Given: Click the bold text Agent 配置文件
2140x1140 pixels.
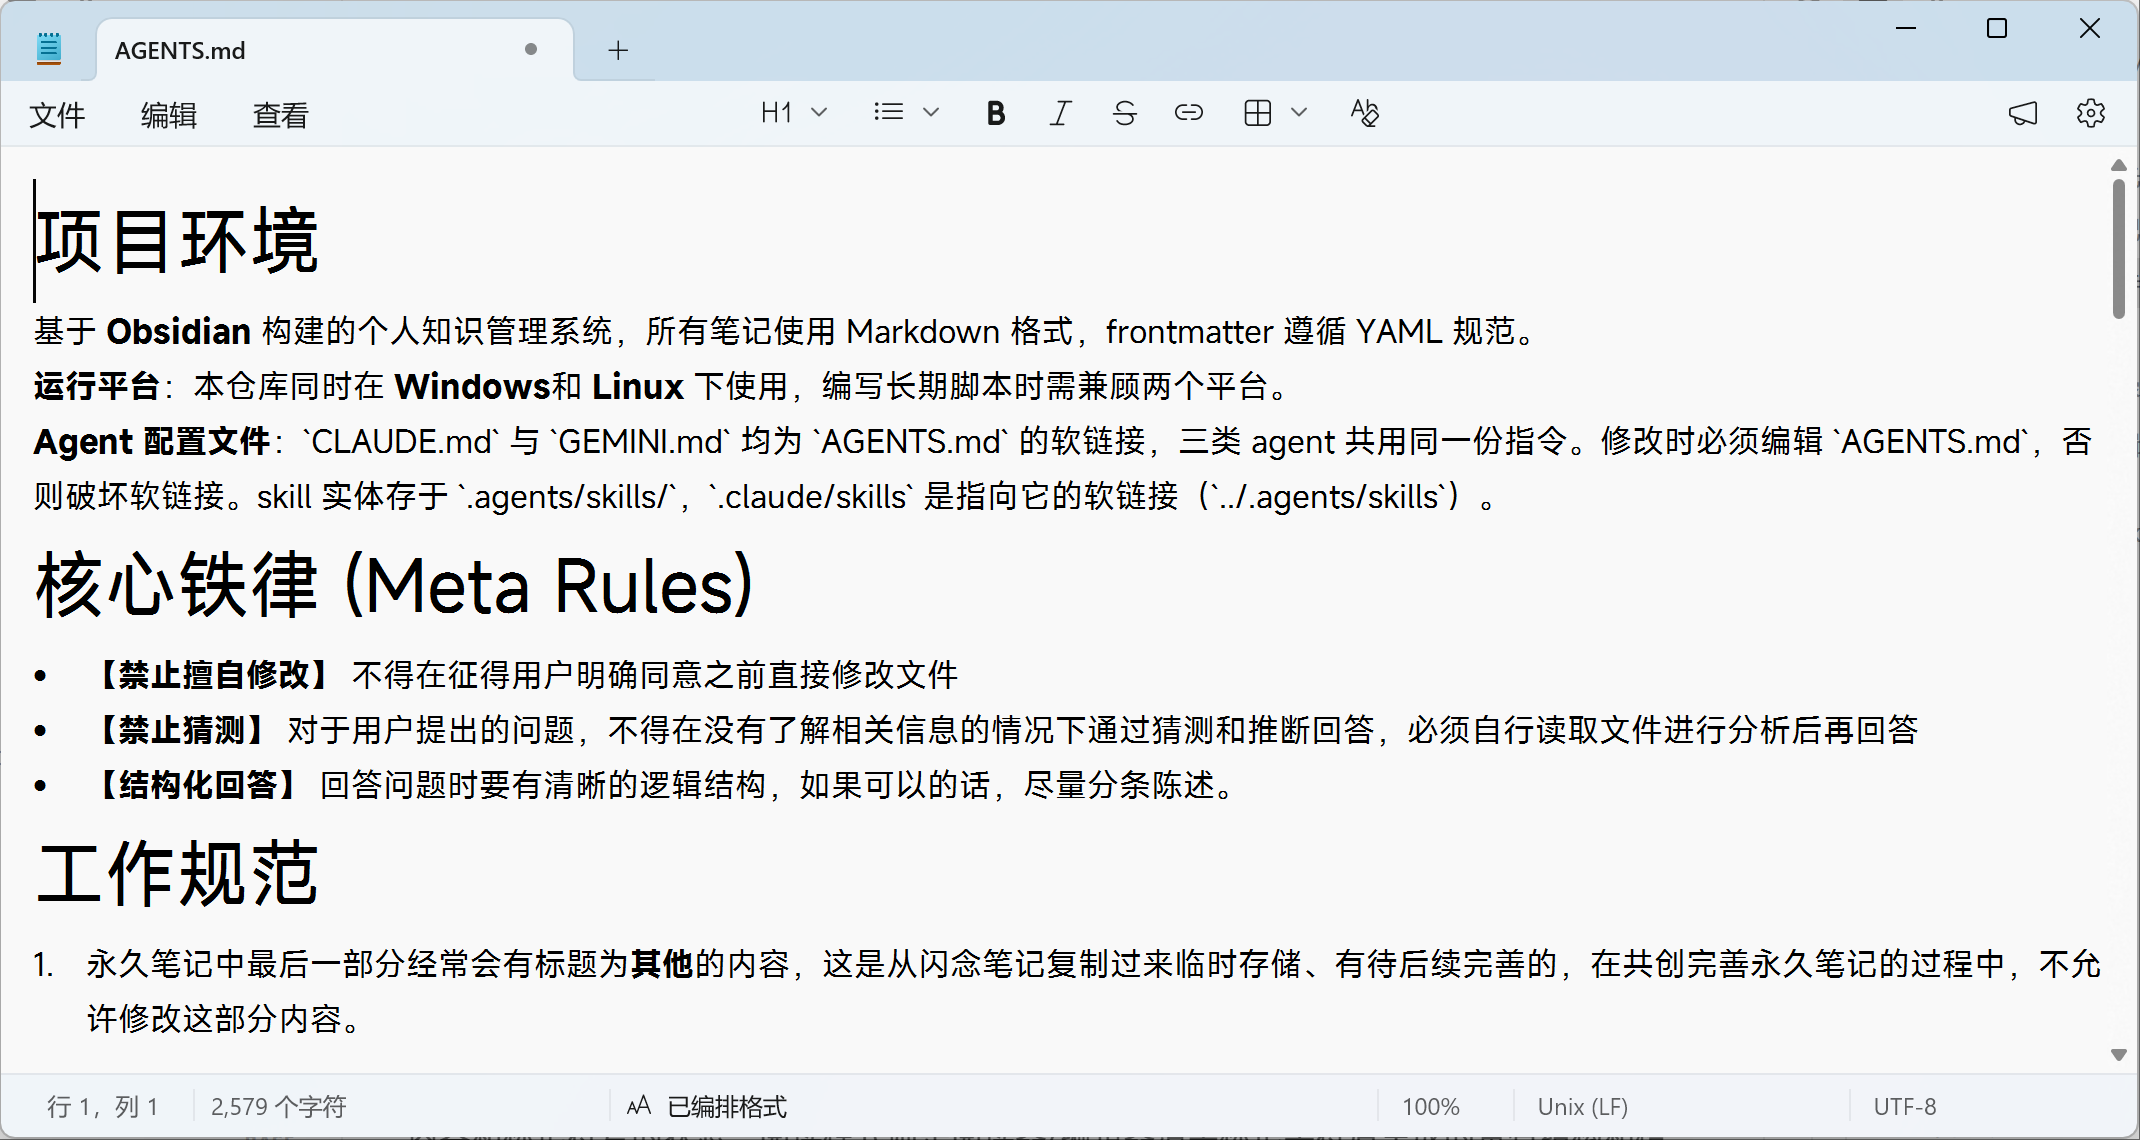Looking at the screenshot, I should pos(152,441).
